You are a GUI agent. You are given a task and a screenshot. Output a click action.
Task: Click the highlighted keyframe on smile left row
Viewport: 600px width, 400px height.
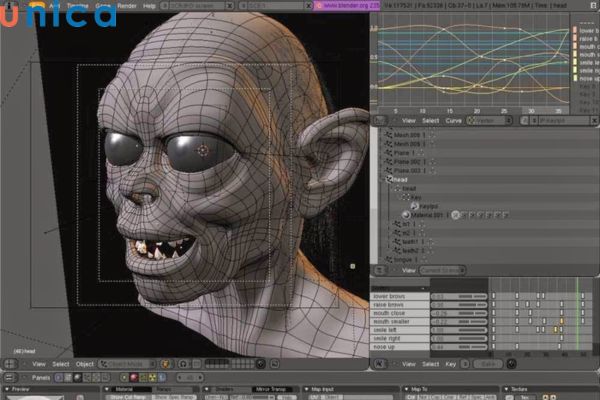556,330
